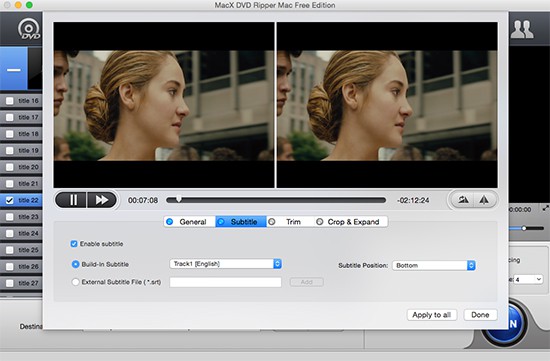Select the Build-in Subtitle radio button

click(75, 264)
